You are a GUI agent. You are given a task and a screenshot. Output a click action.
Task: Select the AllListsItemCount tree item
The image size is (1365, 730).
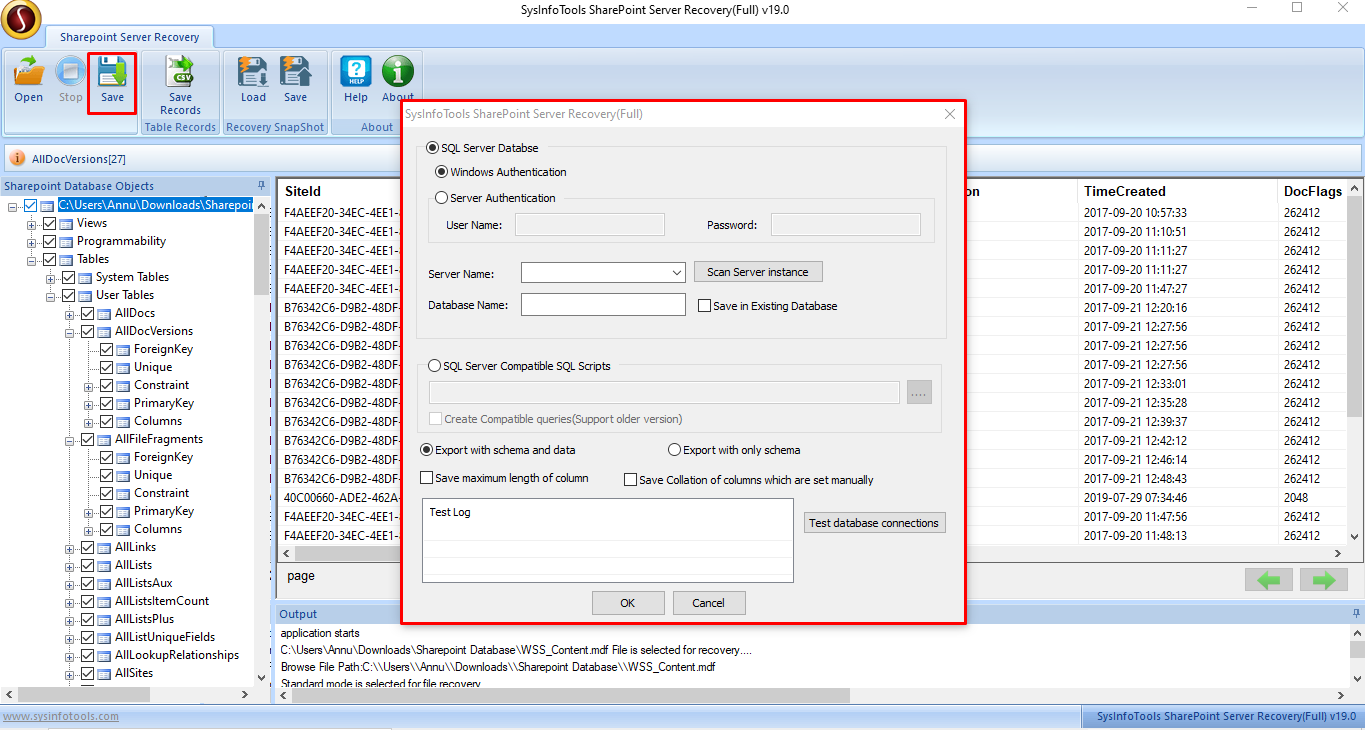tap(162, 601)
